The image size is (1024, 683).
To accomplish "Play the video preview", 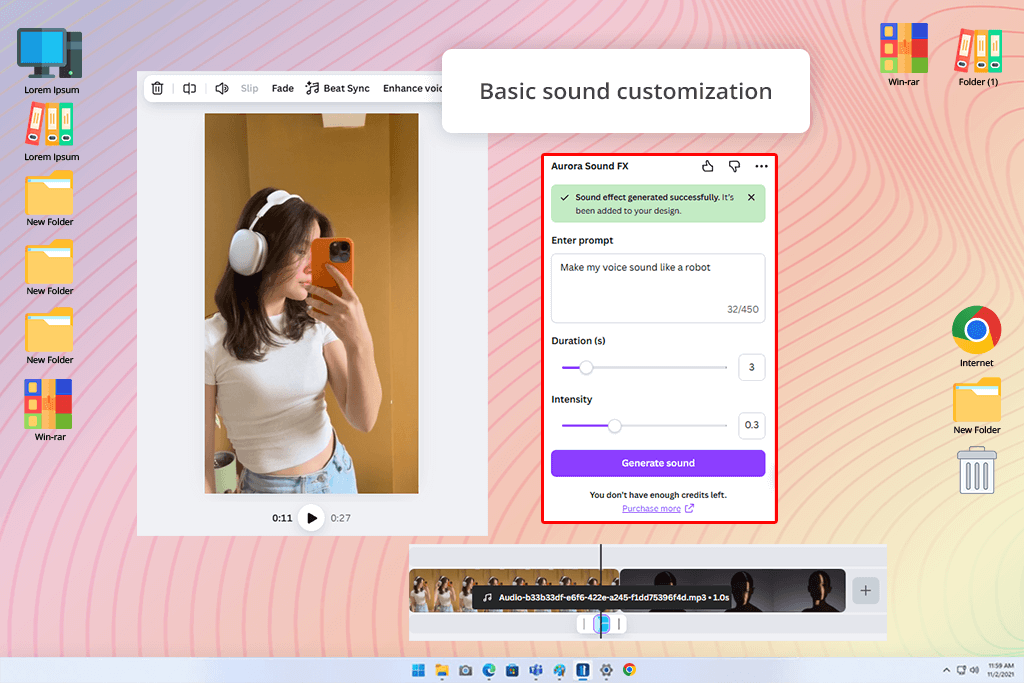I will coord(312,518).
